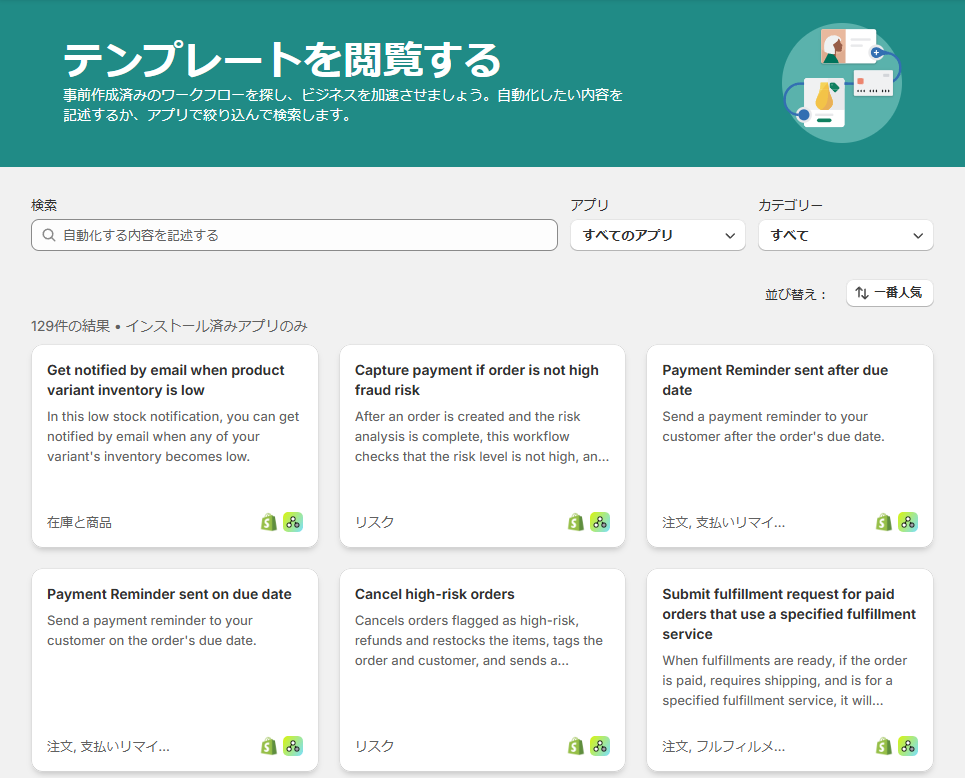Open the すべて category dropdown
This screenshot has width=965, height=778.
click(x=846, y=235)
